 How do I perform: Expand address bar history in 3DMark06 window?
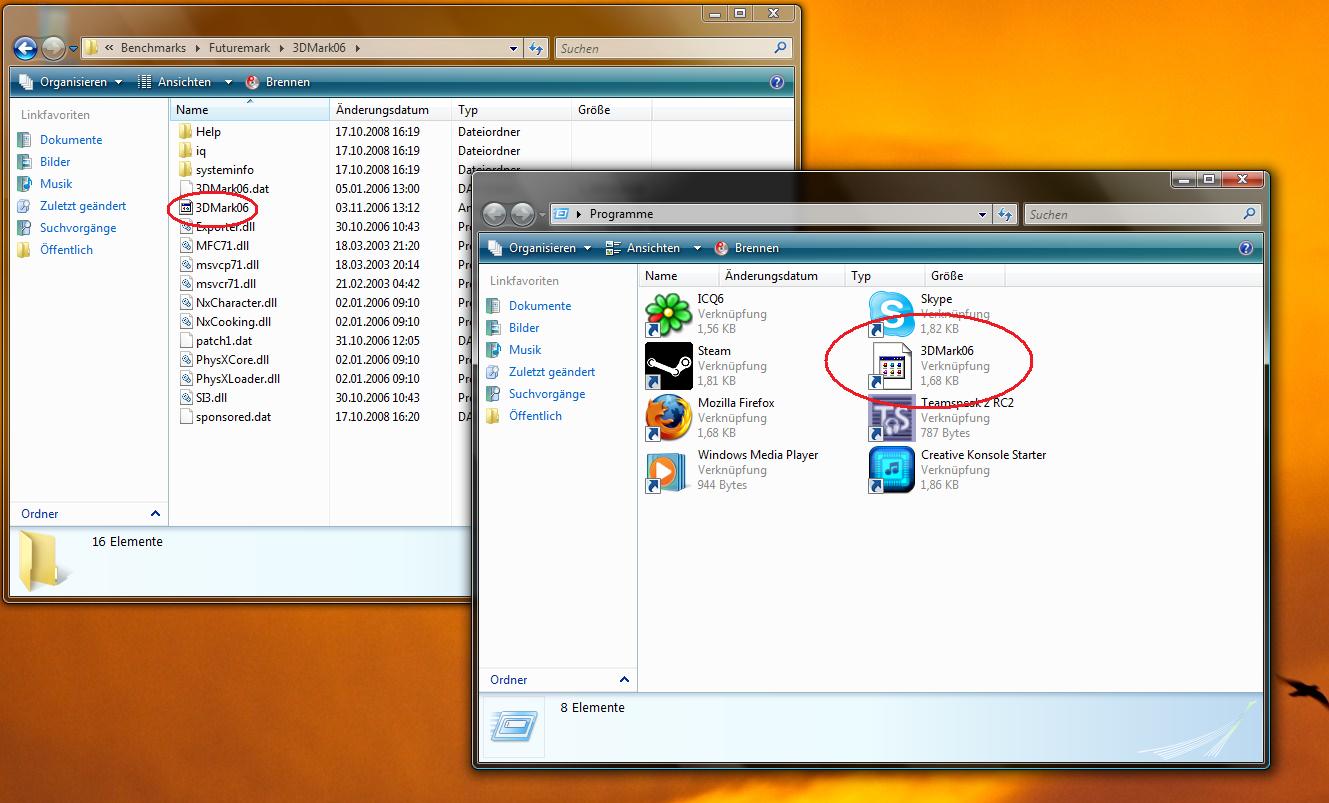(514, 48)
